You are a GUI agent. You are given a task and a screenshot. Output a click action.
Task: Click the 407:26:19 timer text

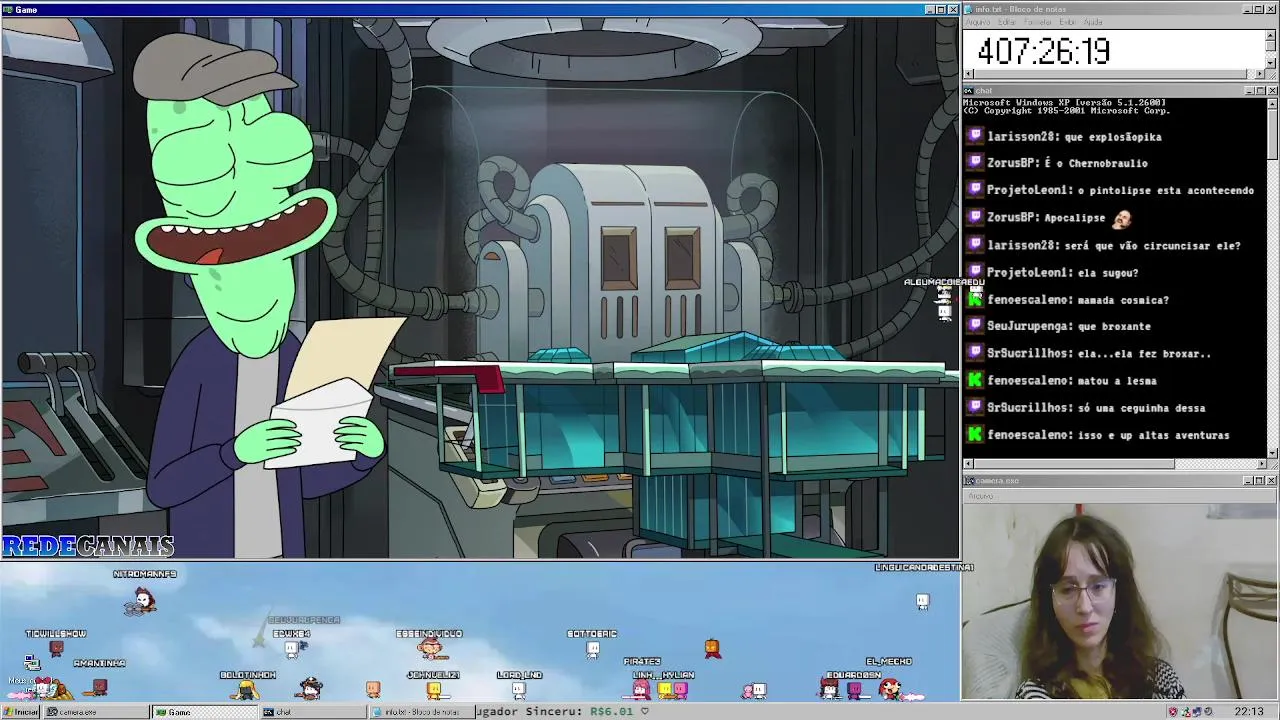click(x=1043, y=51)
